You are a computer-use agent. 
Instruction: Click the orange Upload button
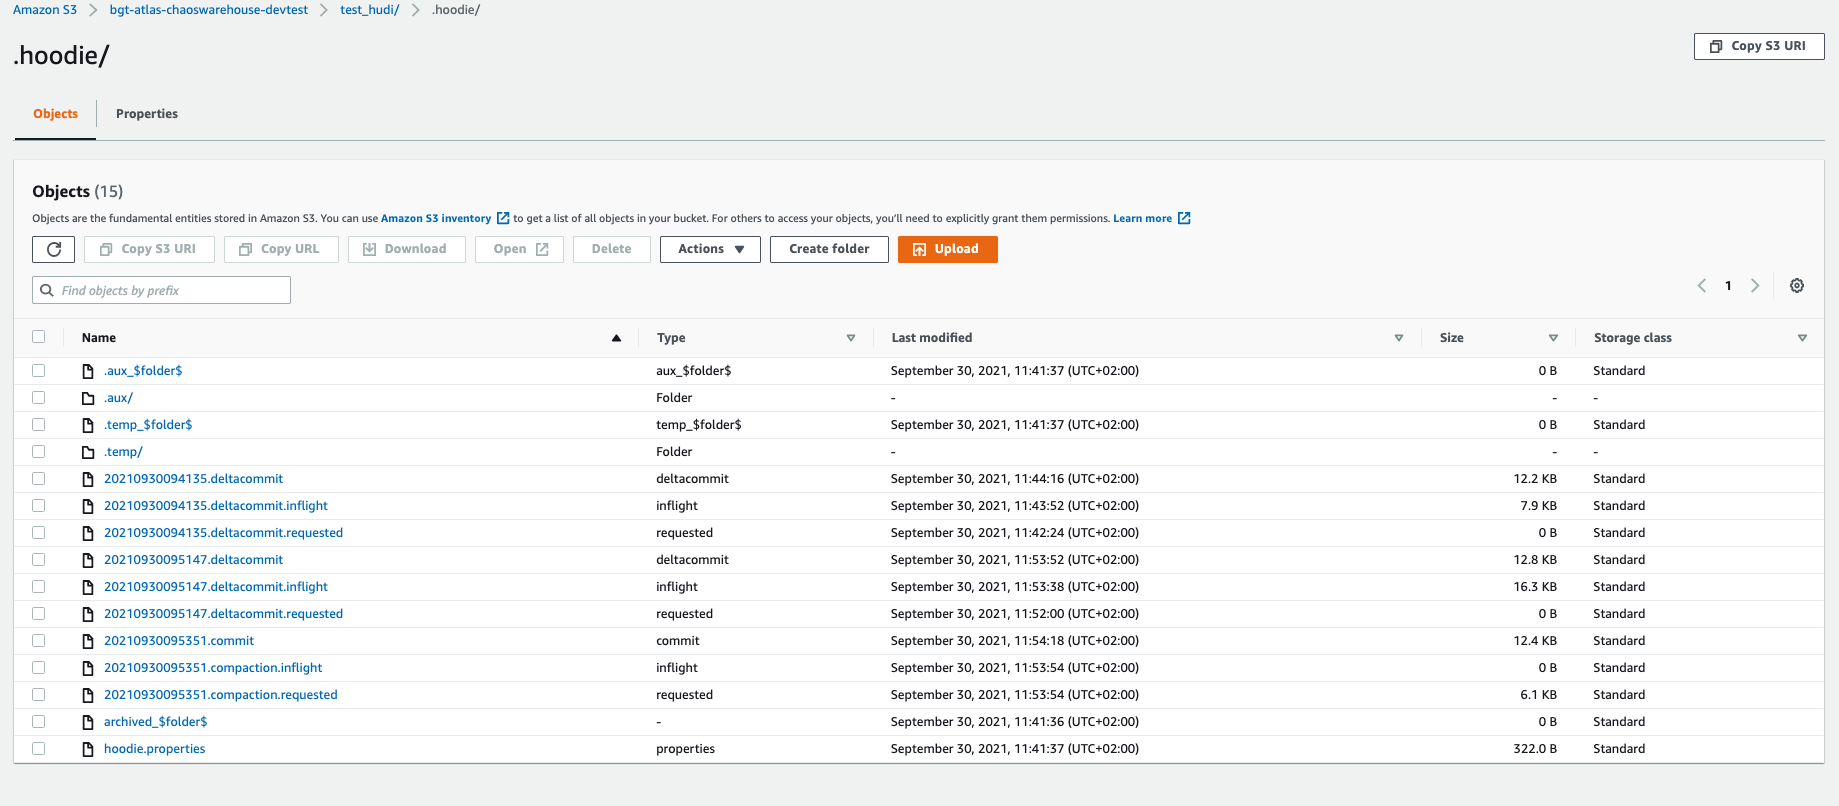(947, 249)
